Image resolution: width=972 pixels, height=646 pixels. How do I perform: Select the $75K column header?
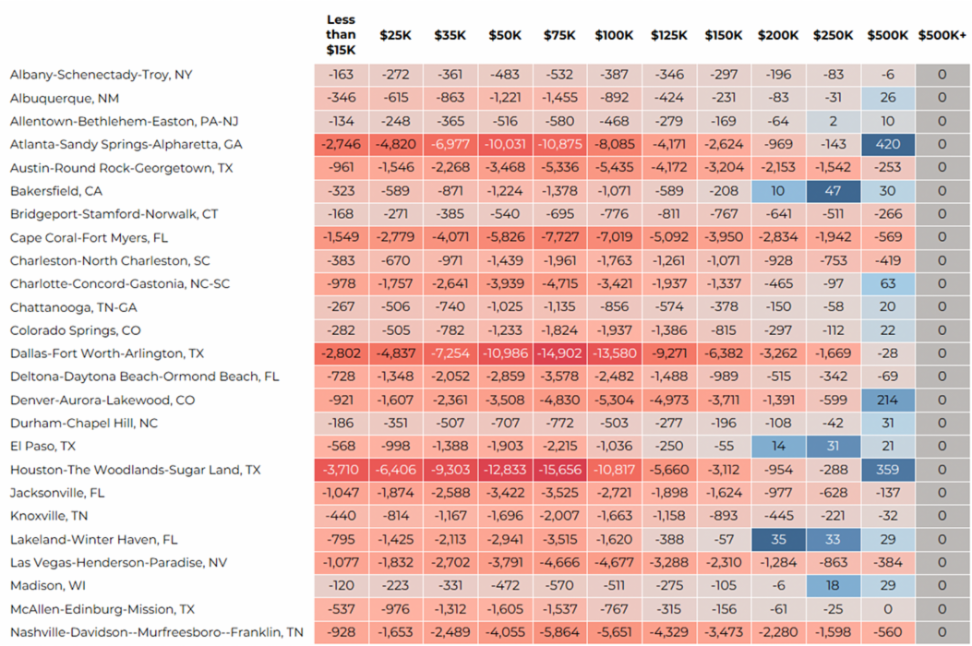click(x=559, y=35)
